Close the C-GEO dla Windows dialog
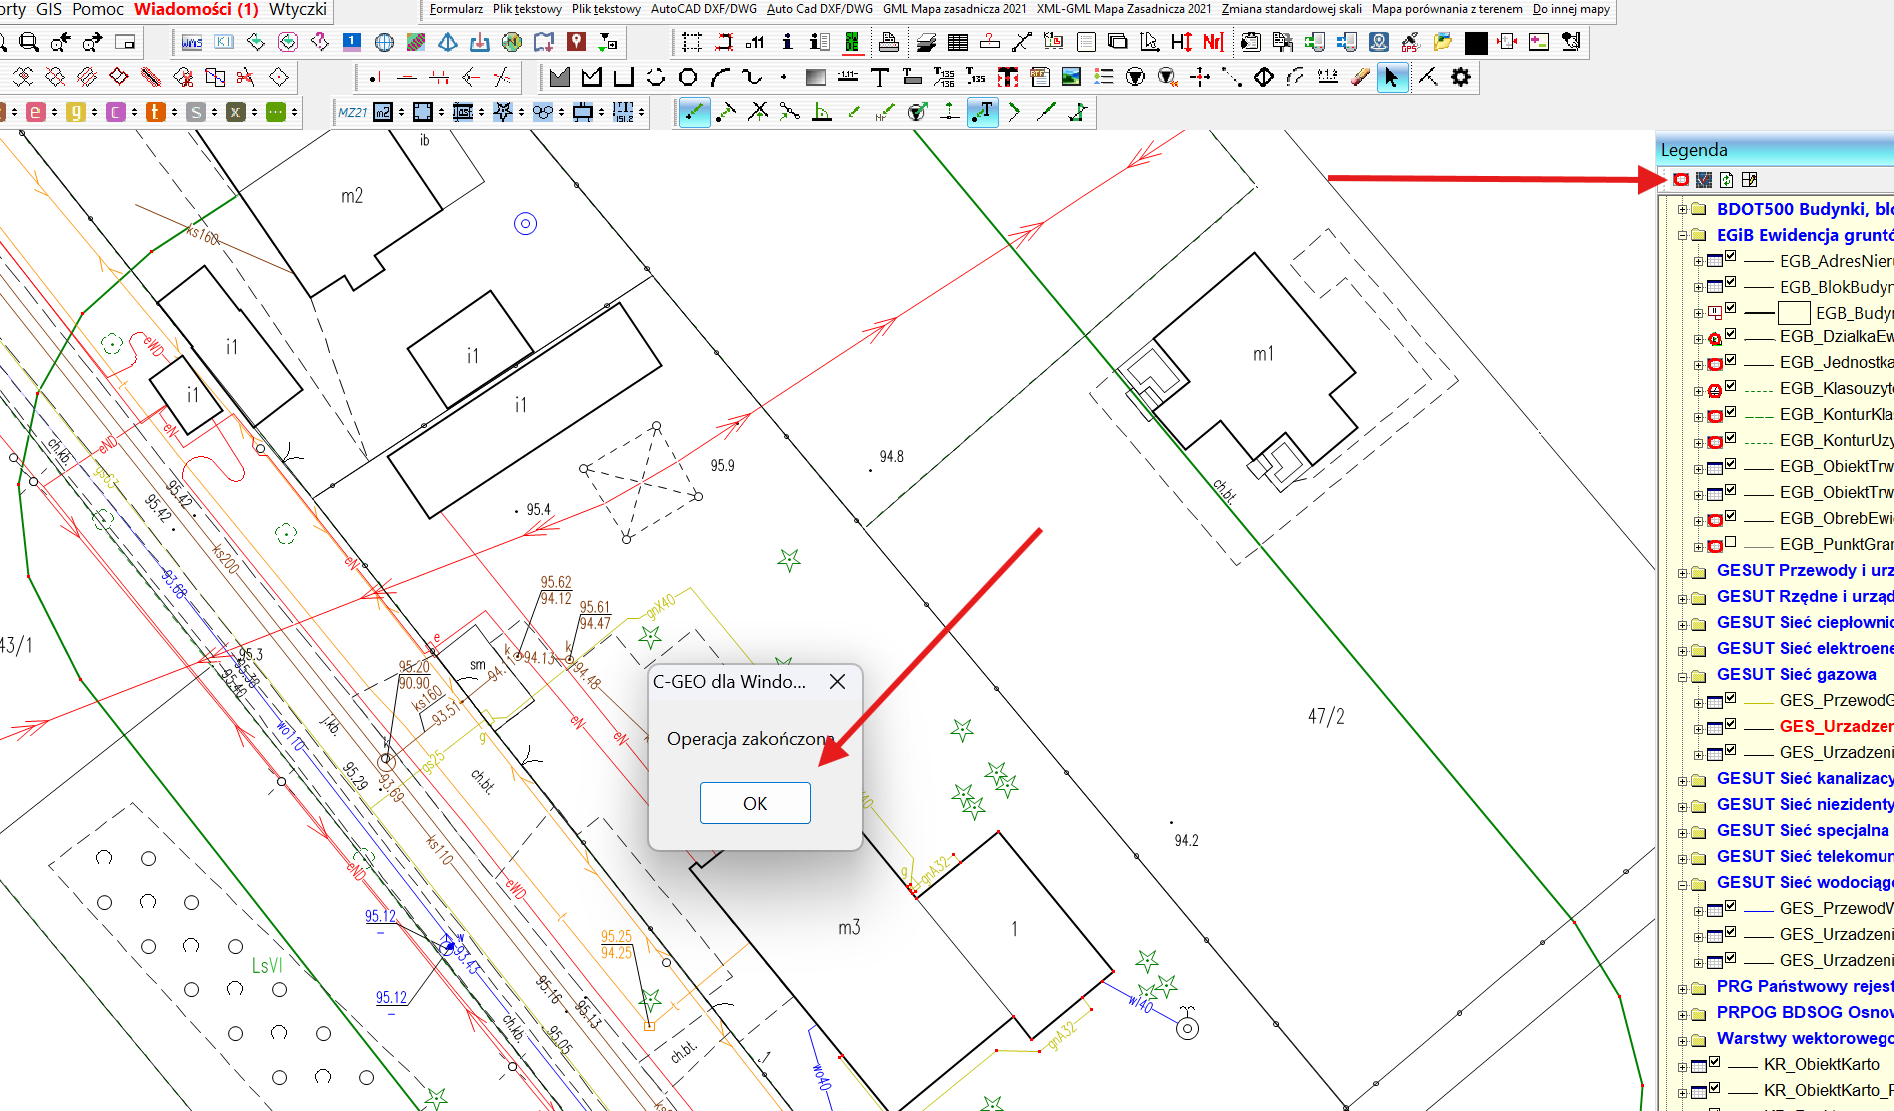This screenshot has width=1894, height=1111. click(838, 681)
